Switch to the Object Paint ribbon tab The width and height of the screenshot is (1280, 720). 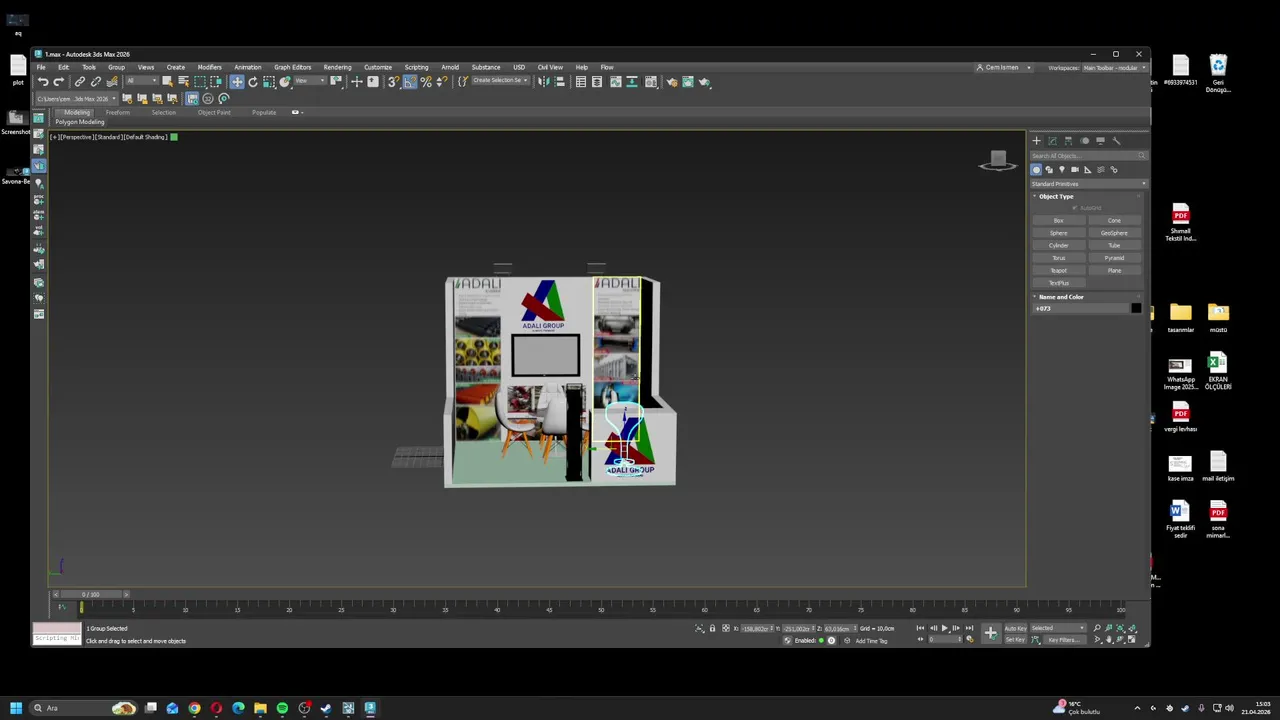point(214,112)
